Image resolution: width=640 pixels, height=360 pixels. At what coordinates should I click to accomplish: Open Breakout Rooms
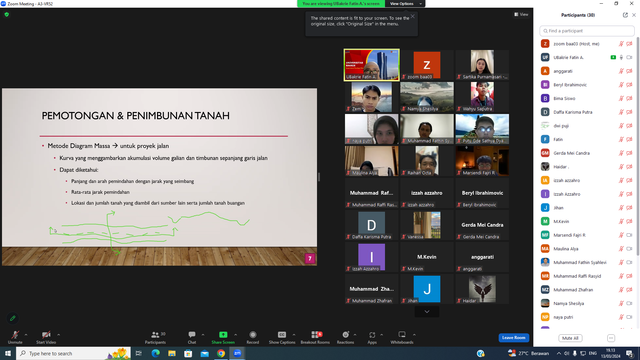315,337
